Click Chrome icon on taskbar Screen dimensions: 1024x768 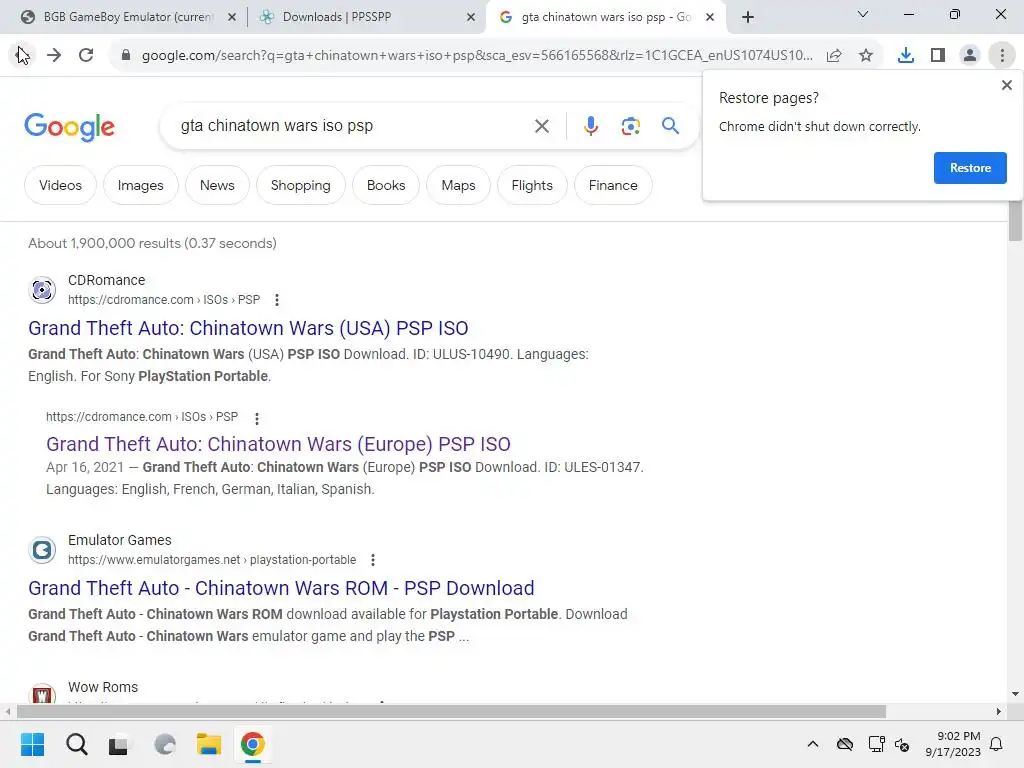click(x=253, y=744)
